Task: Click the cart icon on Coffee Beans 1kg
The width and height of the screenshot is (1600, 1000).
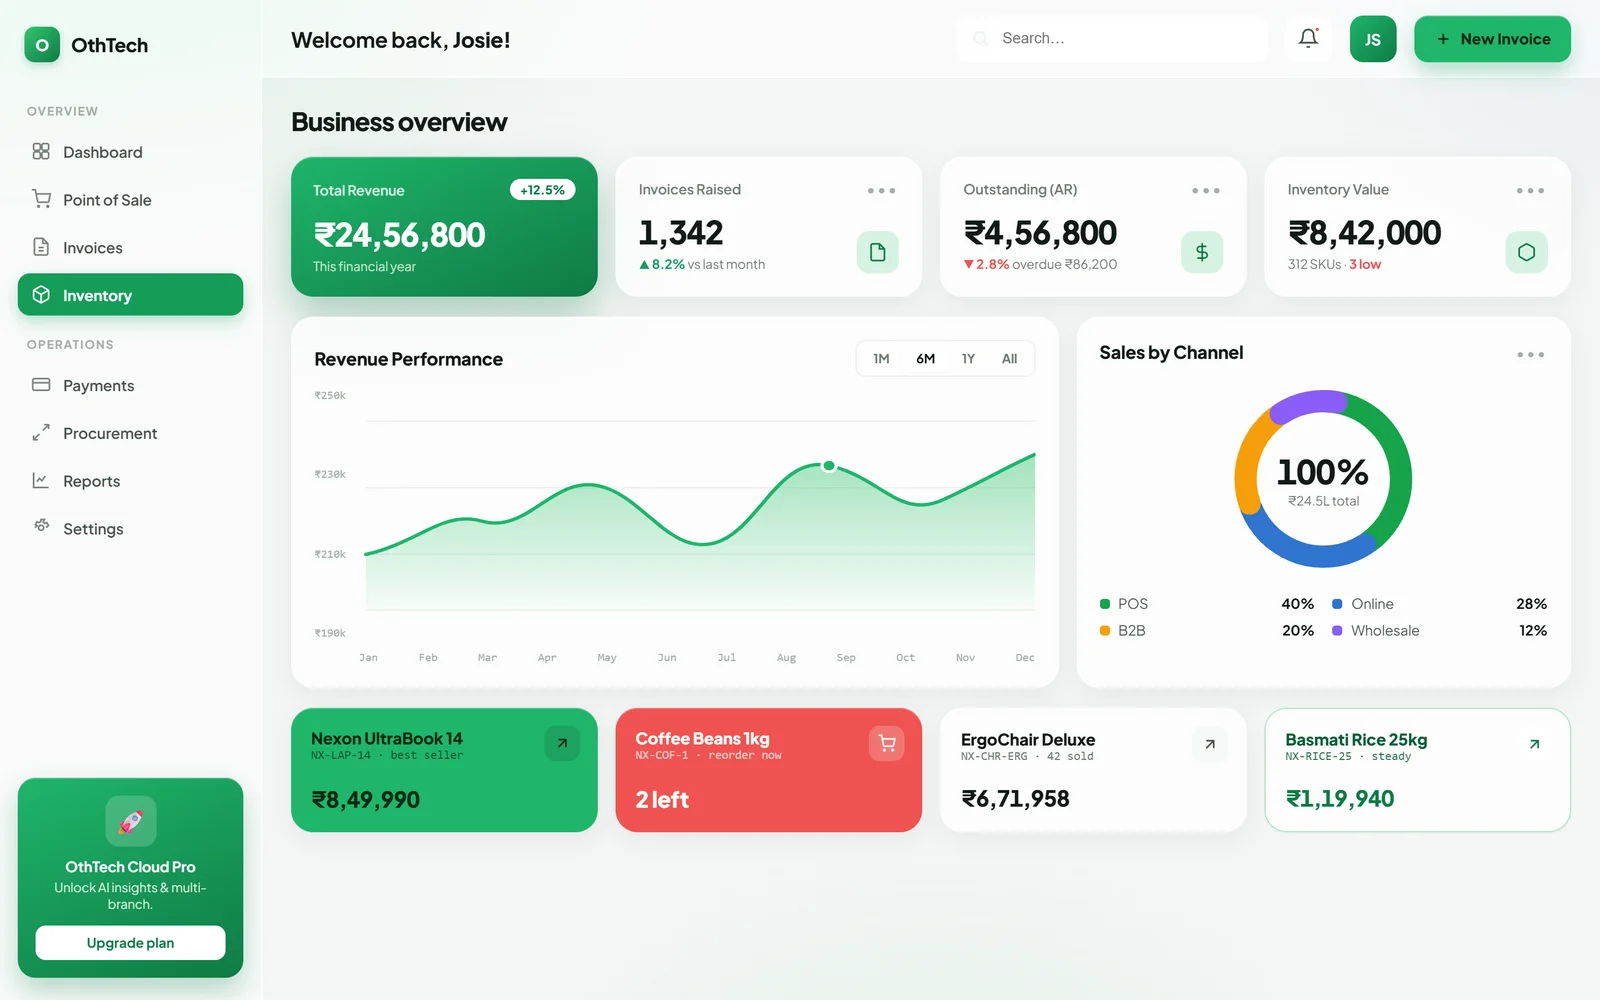Action: click(x=887, y=743)
